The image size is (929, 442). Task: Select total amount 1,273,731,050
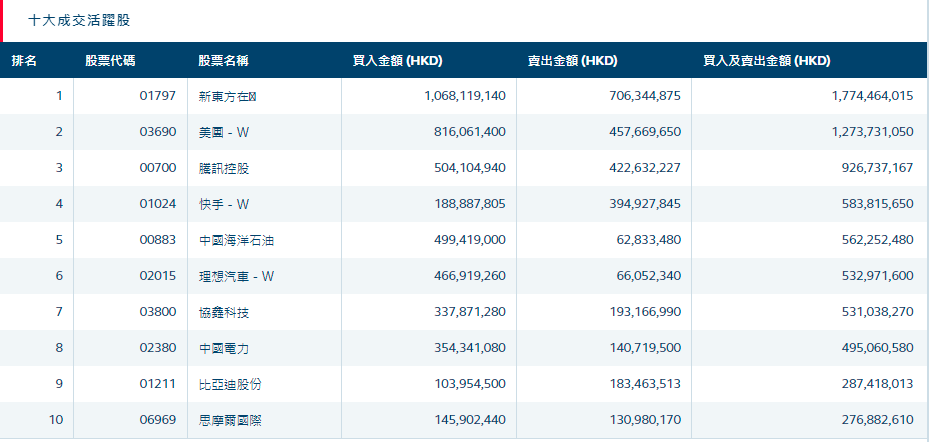(x=873, y=132)
